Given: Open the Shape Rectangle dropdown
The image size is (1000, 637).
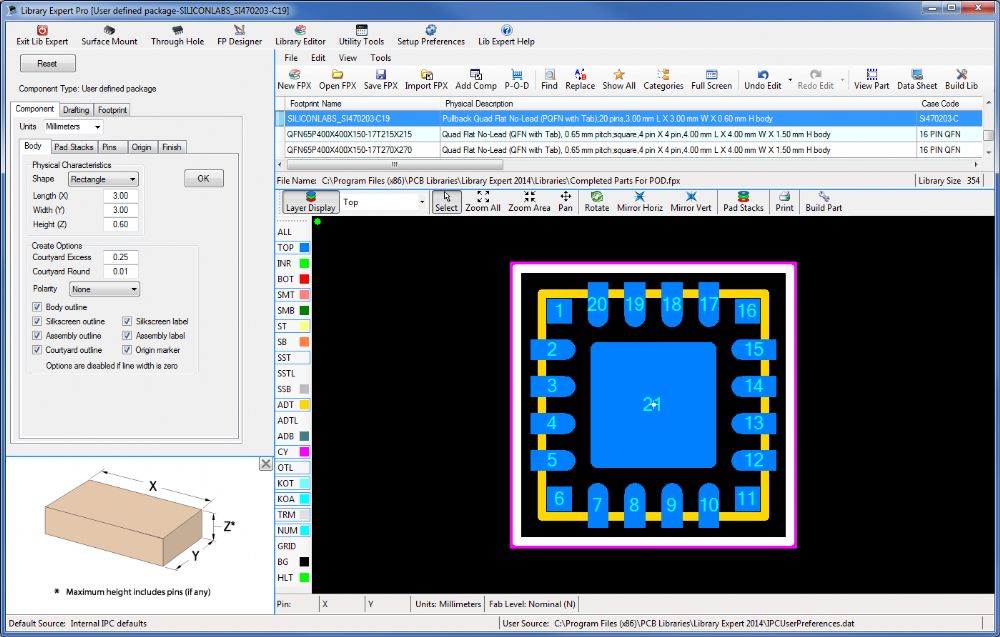Looking at the screenshot, I should pos(103,179).
